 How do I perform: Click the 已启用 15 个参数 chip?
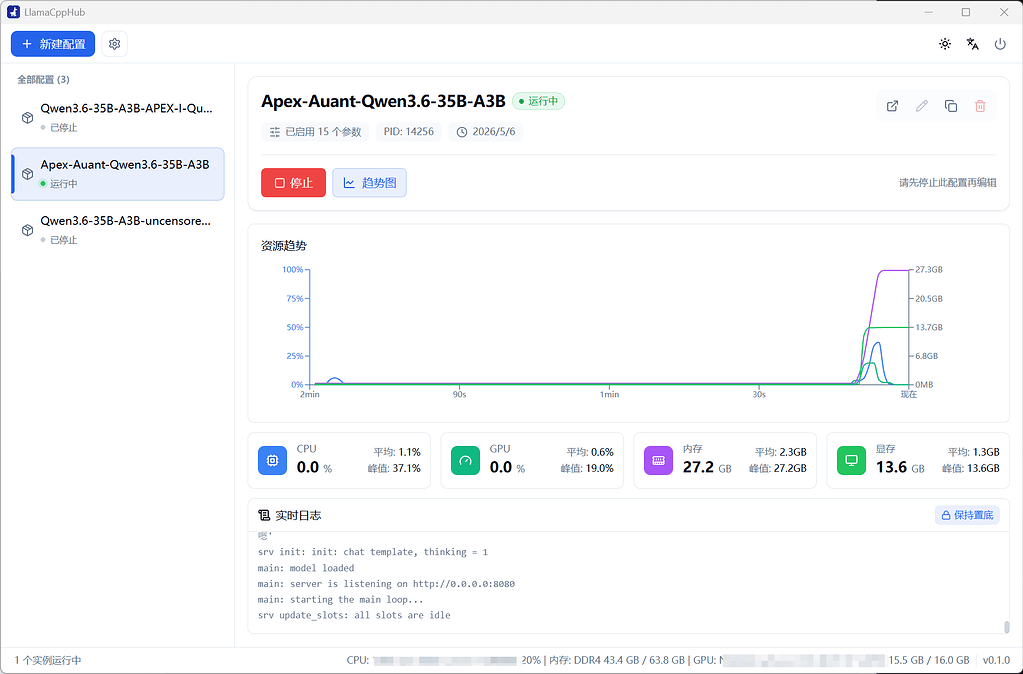click(315, 132)
